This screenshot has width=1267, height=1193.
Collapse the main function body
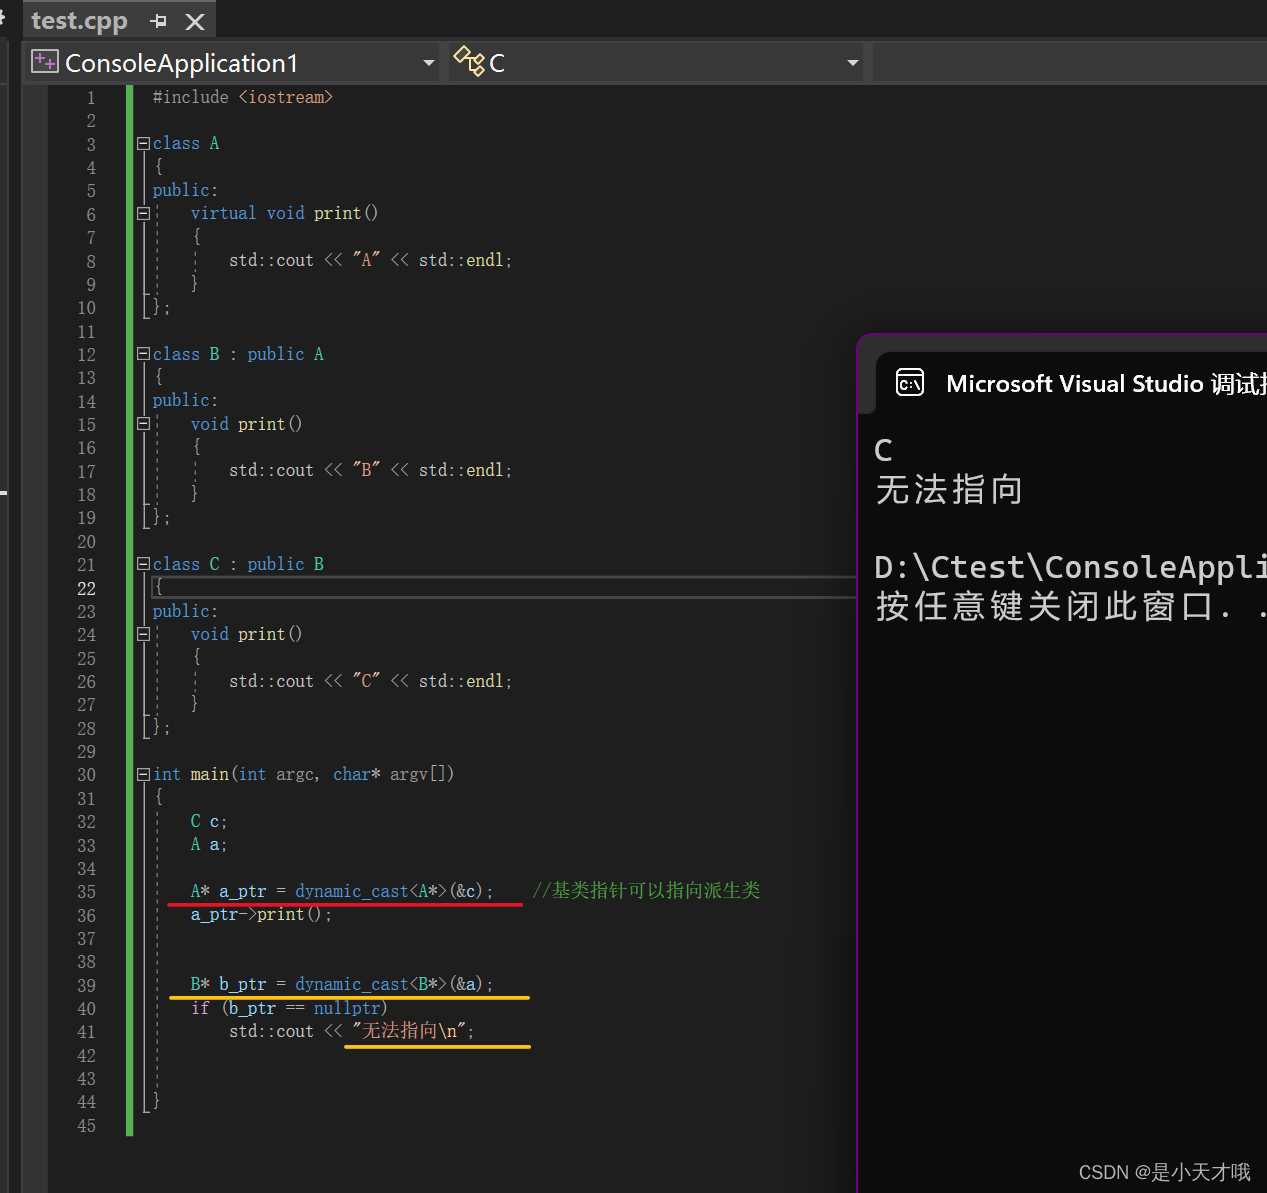(x=142, y=773)
